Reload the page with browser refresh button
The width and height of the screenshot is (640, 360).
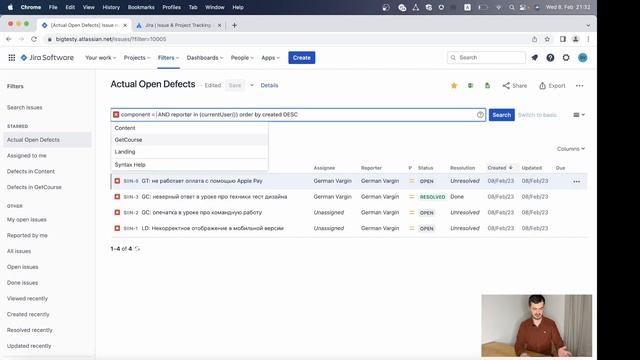click(x=34, y=39)
